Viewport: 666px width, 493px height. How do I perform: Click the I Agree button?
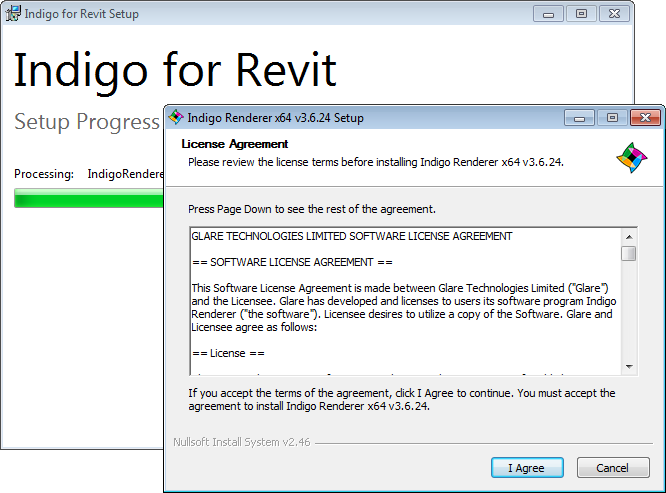click(527, 468)
